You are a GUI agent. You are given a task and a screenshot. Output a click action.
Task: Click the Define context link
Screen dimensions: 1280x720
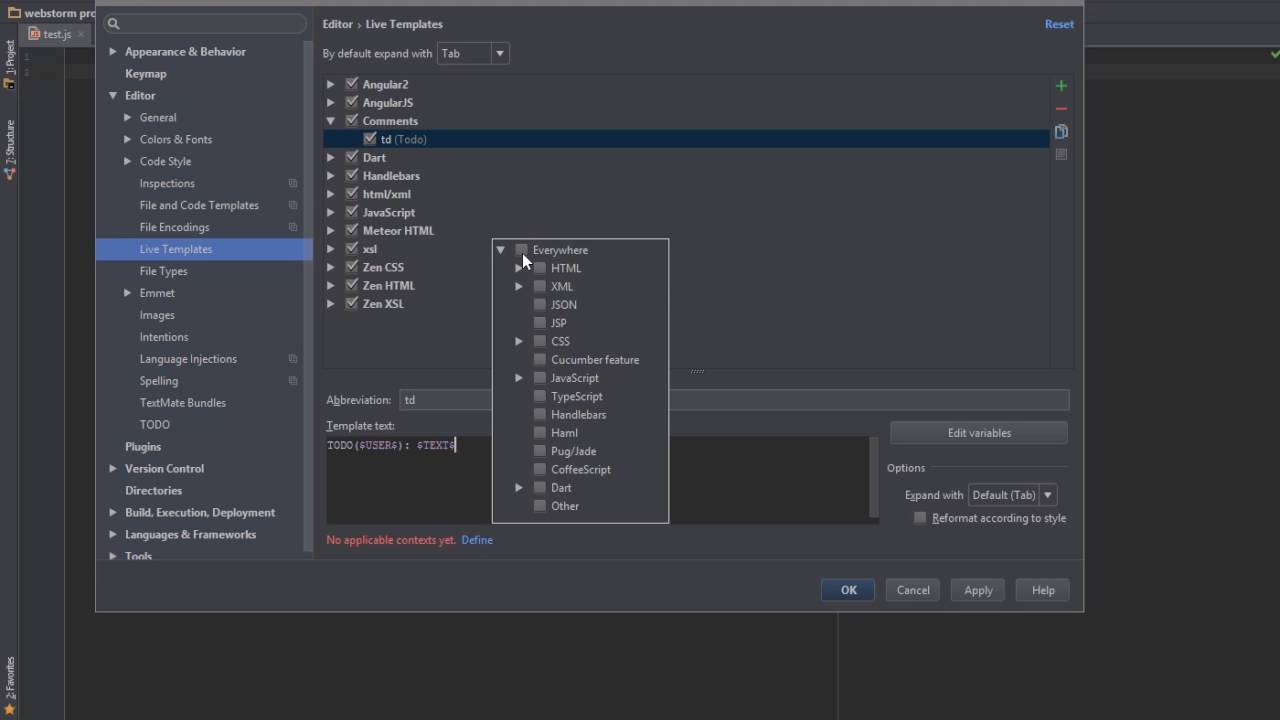tap(477, 540)
